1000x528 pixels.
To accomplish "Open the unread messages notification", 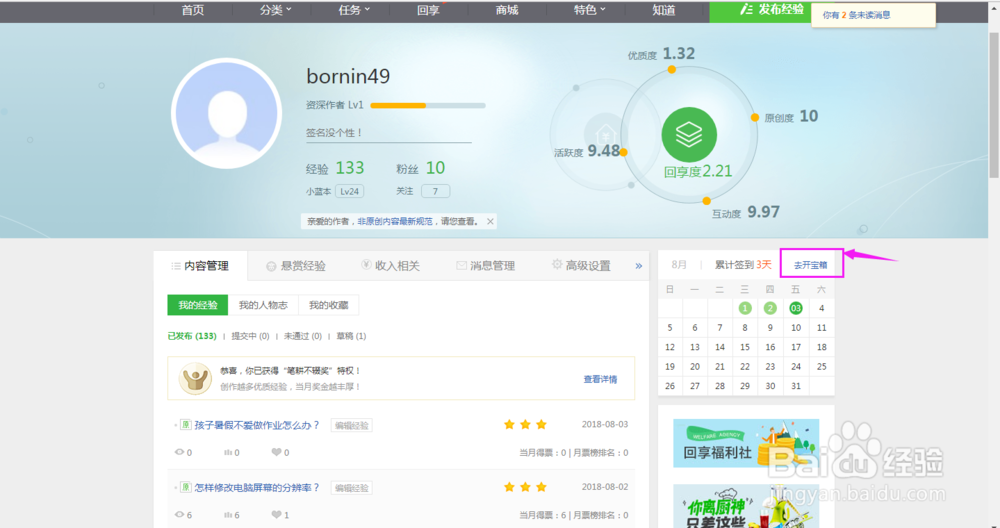I will point(873,15).
